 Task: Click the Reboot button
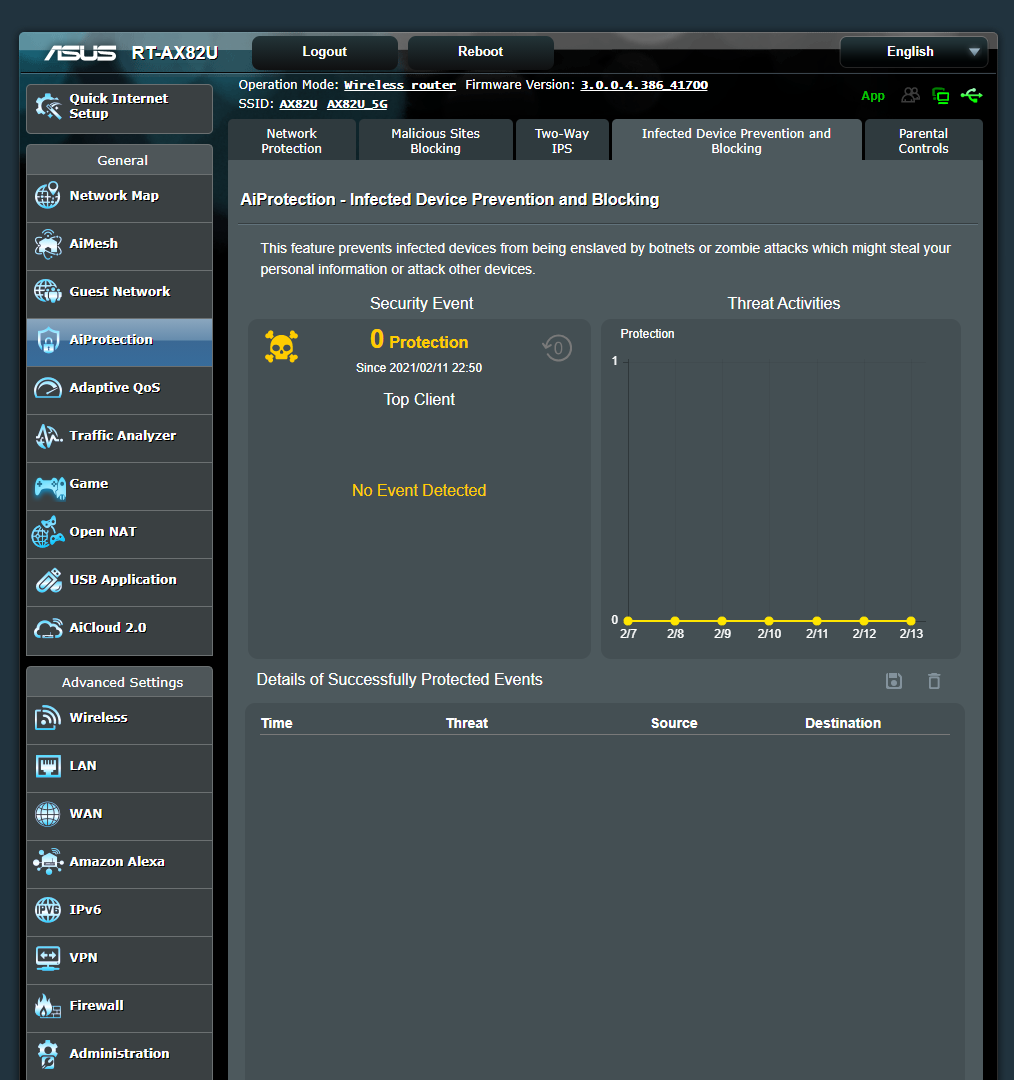(x=480, y=52)
